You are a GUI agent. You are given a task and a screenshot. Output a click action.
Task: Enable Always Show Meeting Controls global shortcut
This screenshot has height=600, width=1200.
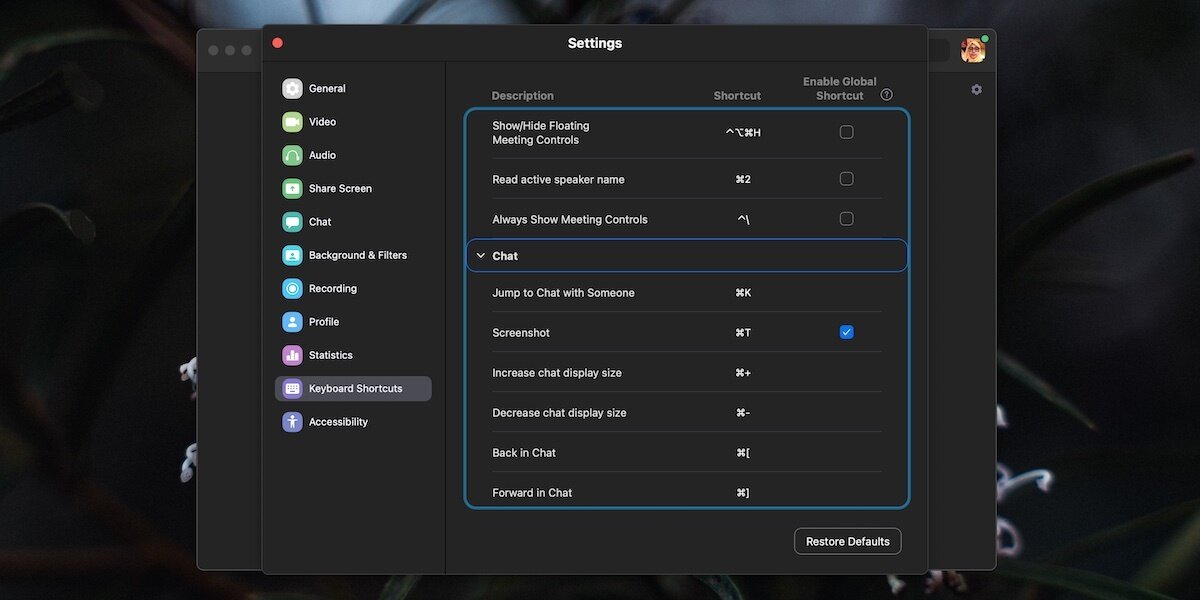tap(846, 218)
